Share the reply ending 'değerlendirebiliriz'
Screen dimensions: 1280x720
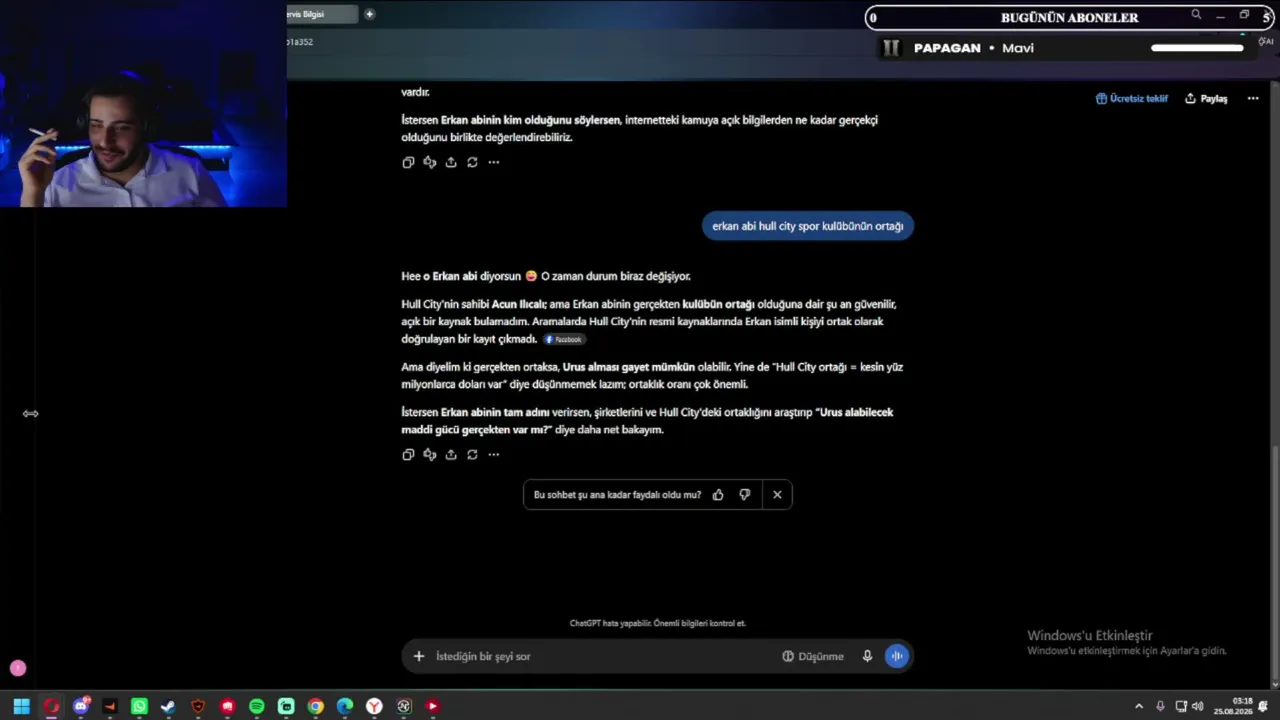click(451, 162)
